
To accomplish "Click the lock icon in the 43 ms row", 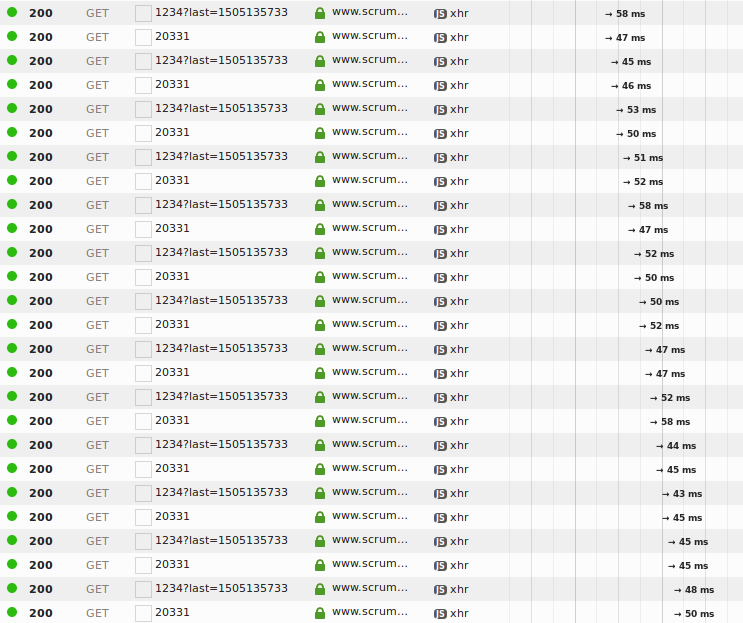I will (x=320, y=493).
